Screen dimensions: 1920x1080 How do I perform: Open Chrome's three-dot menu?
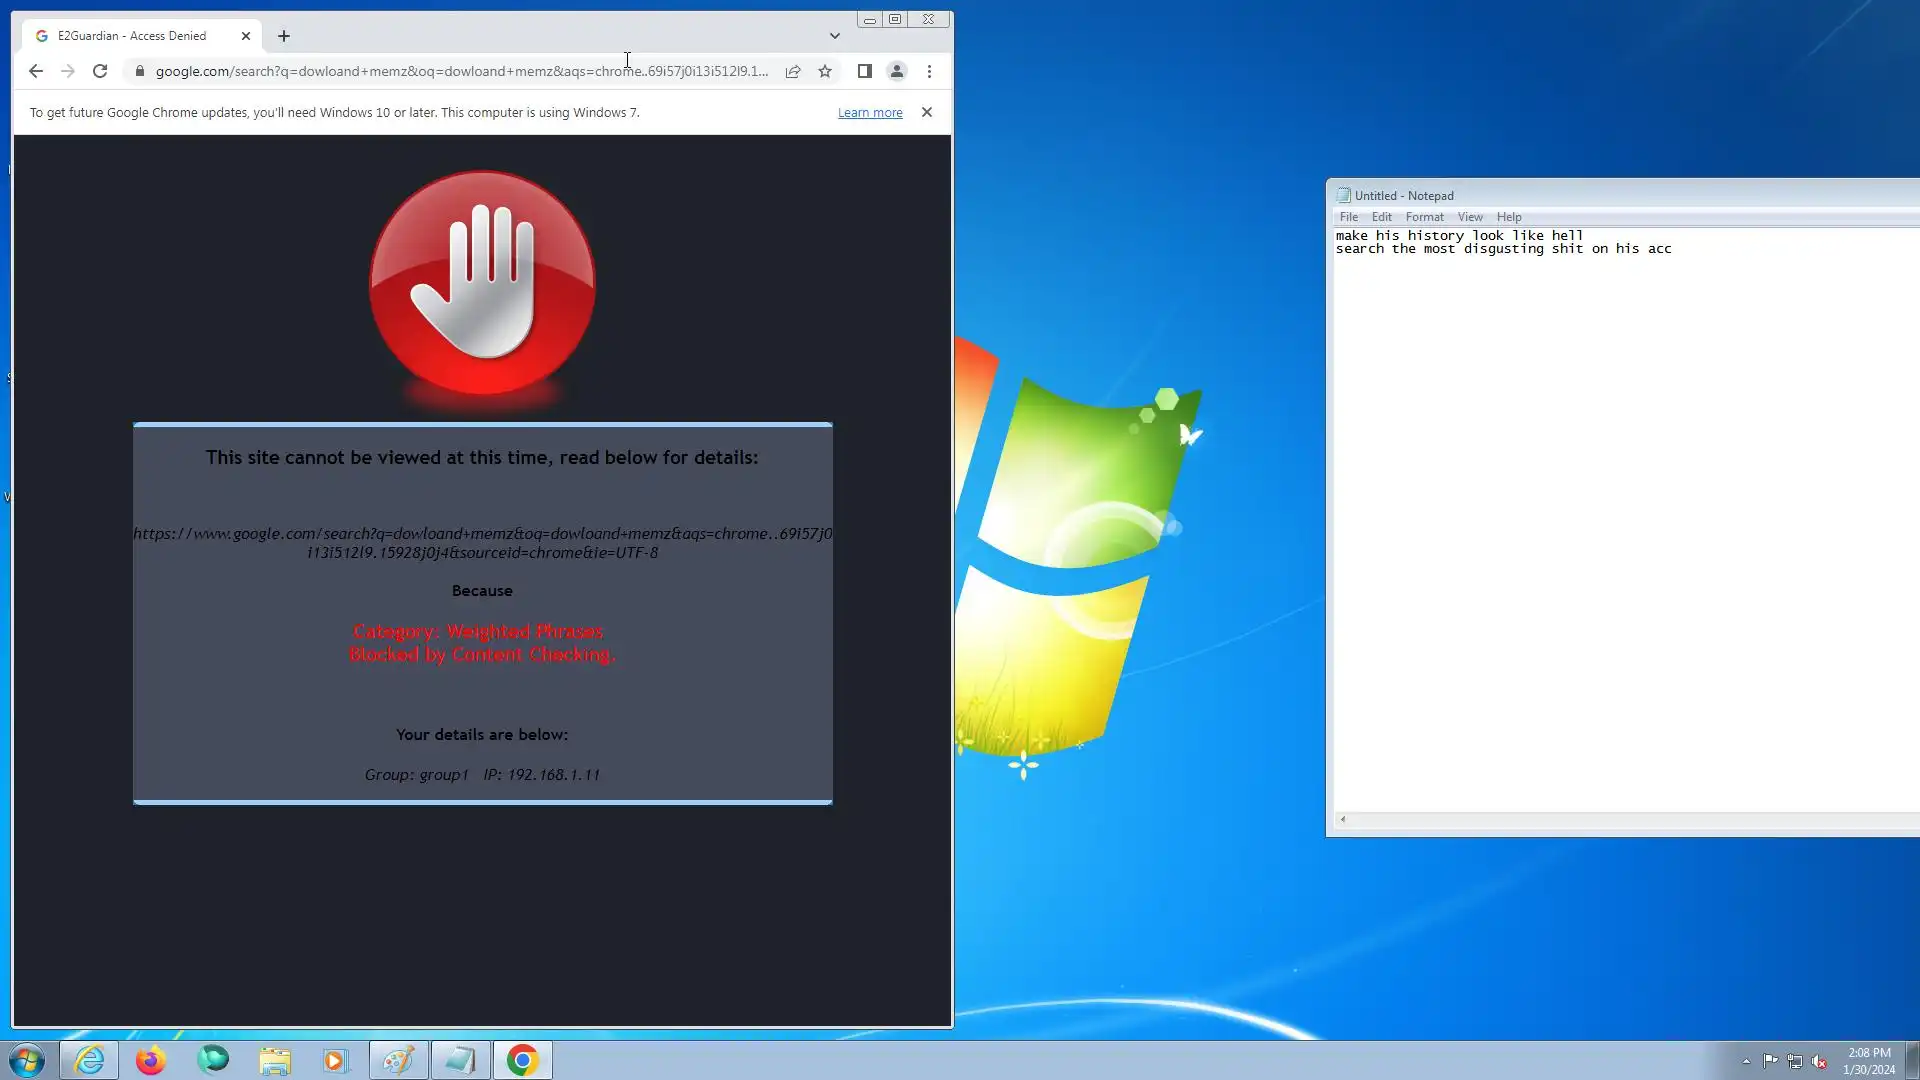point(929,71)
